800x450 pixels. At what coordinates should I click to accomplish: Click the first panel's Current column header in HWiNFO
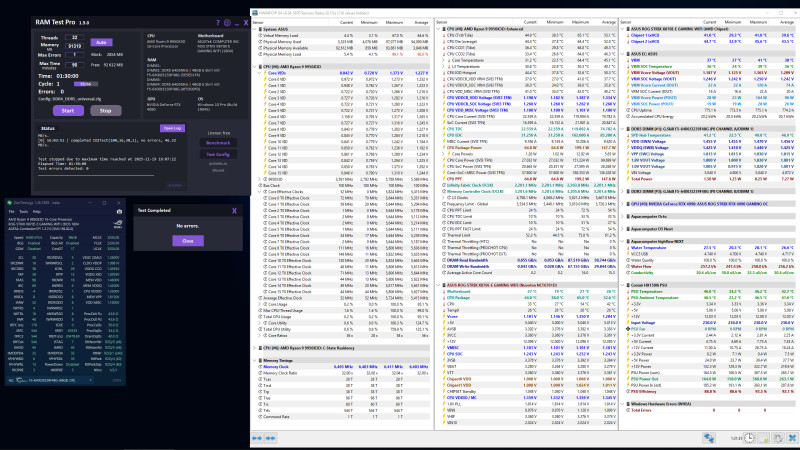346,22
